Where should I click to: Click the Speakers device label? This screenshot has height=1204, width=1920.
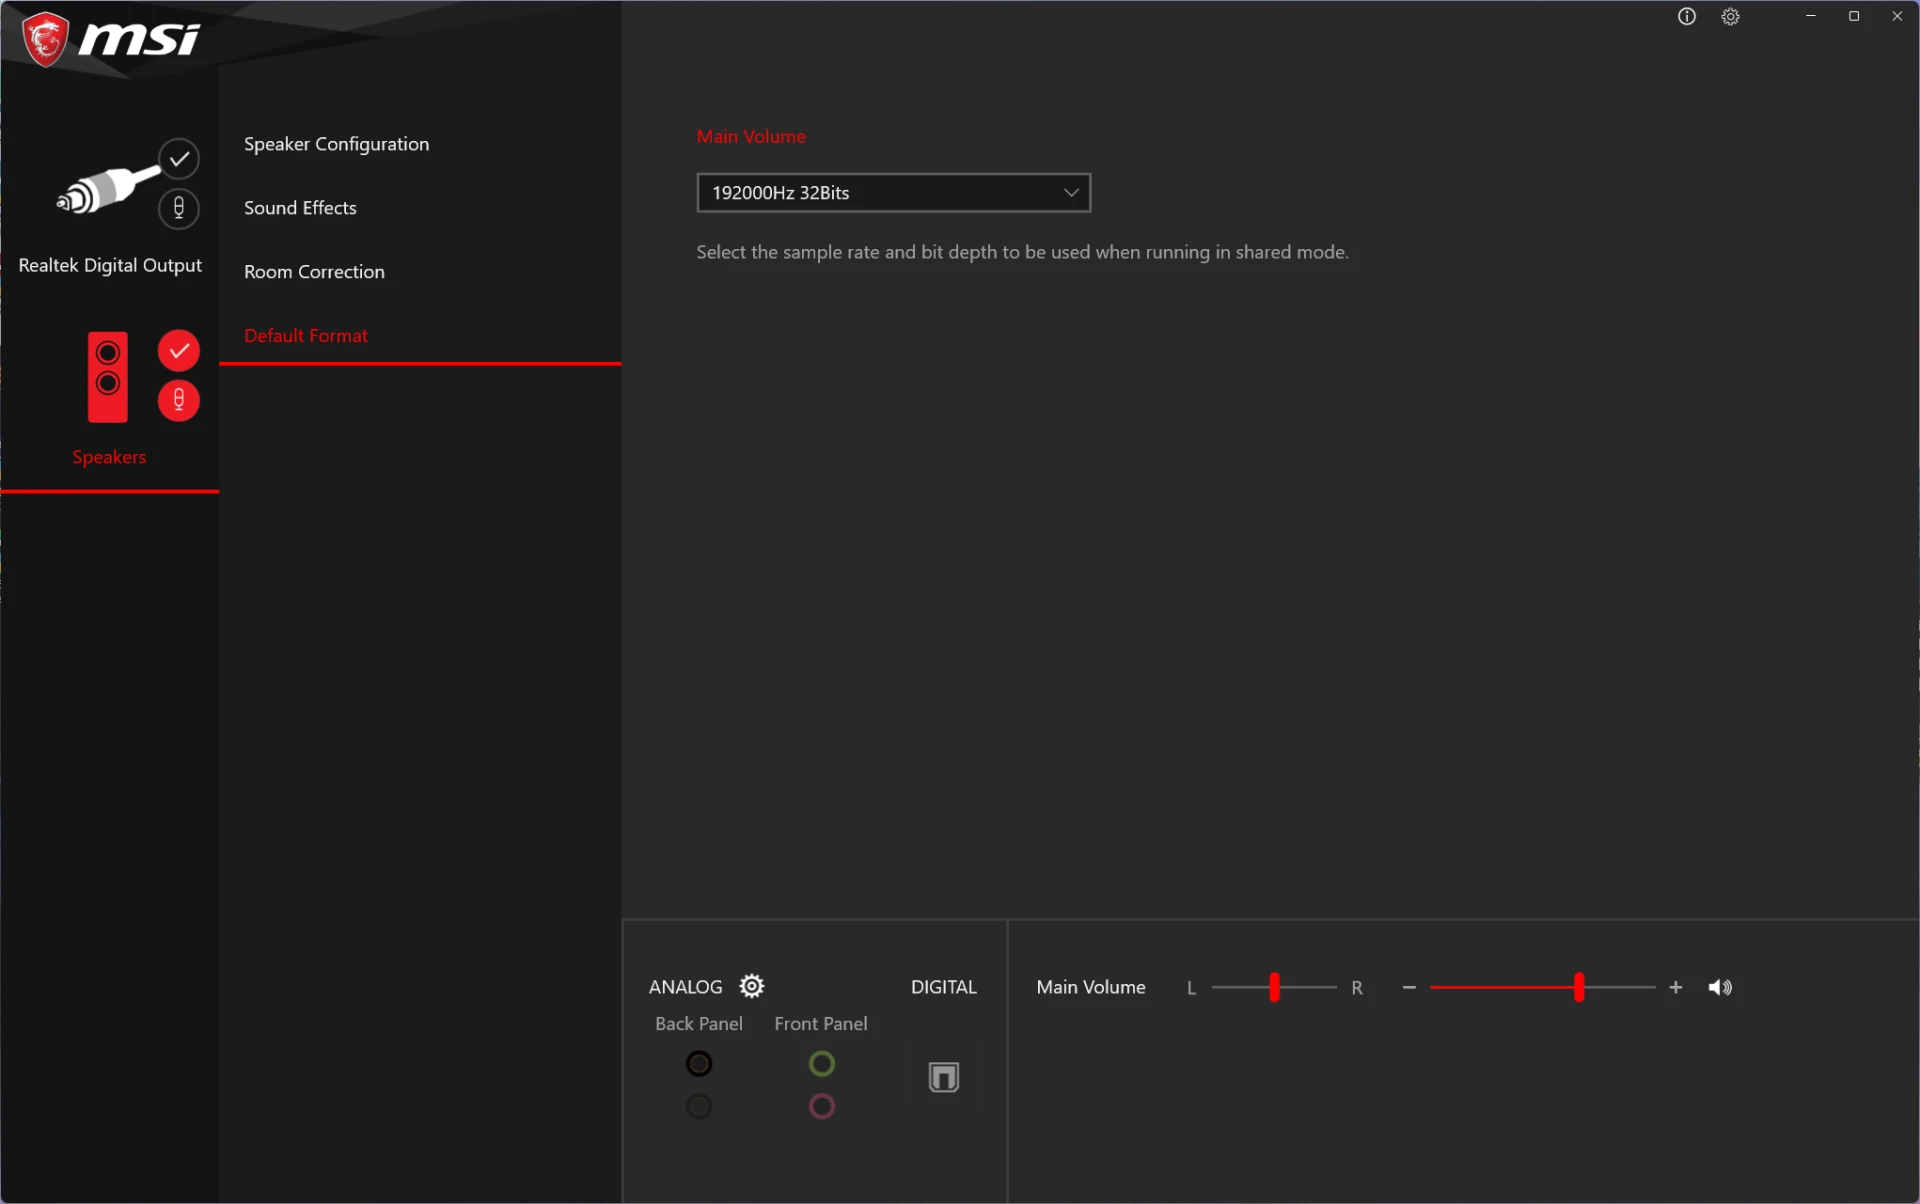109,457
